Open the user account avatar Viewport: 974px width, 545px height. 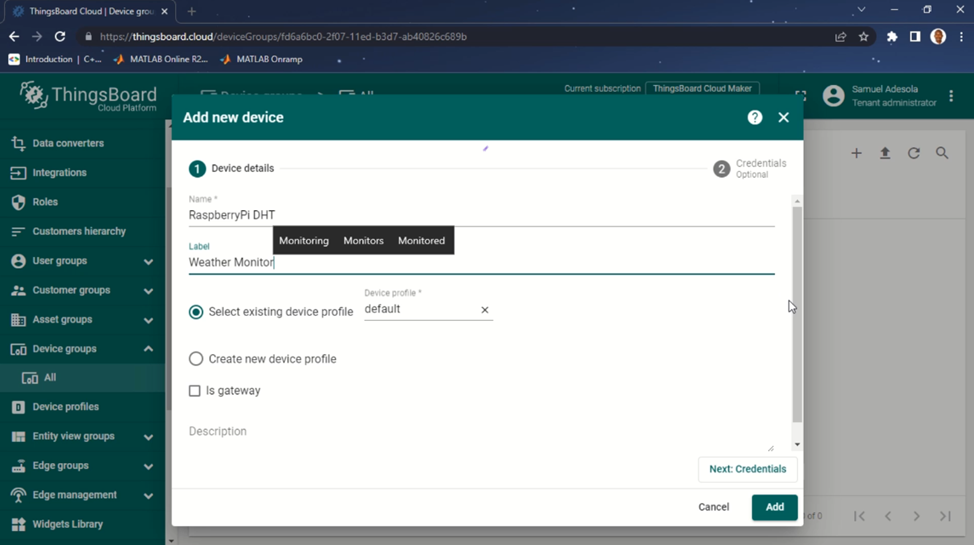pyautogui.click(x=834, y=96)
